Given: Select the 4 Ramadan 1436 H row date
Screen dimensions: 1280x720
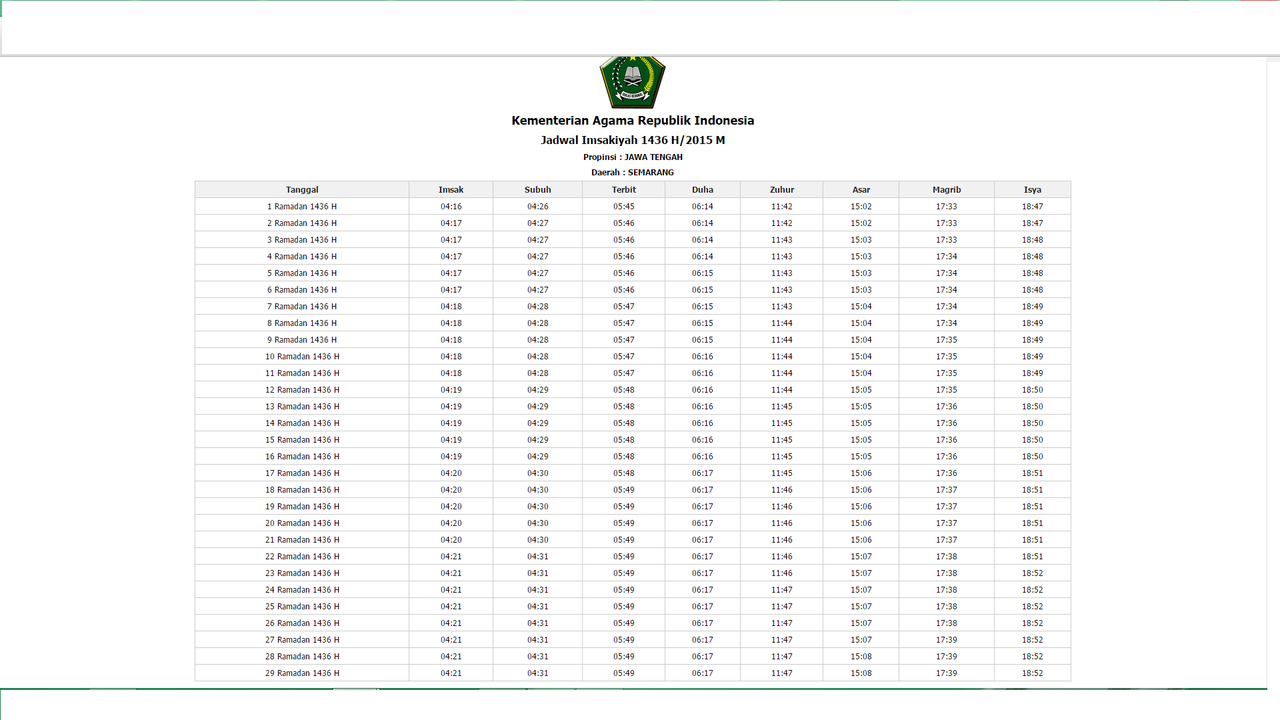Looking at the screenshot, I should pos(302,257).
